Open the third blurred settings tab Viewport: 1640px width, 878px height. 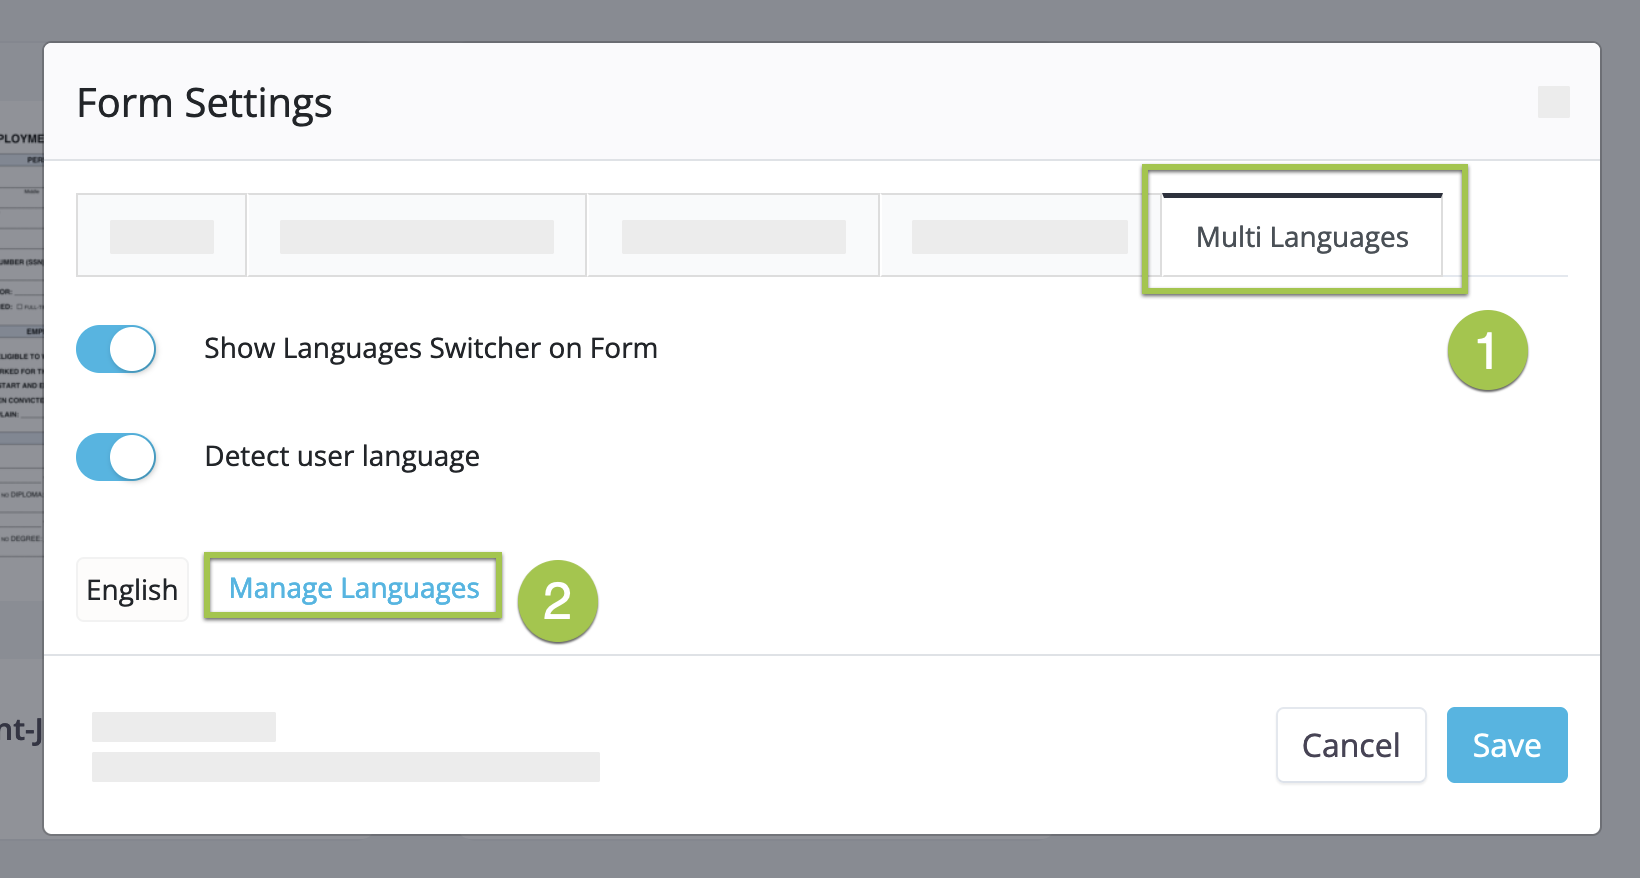tap(733, 236)
